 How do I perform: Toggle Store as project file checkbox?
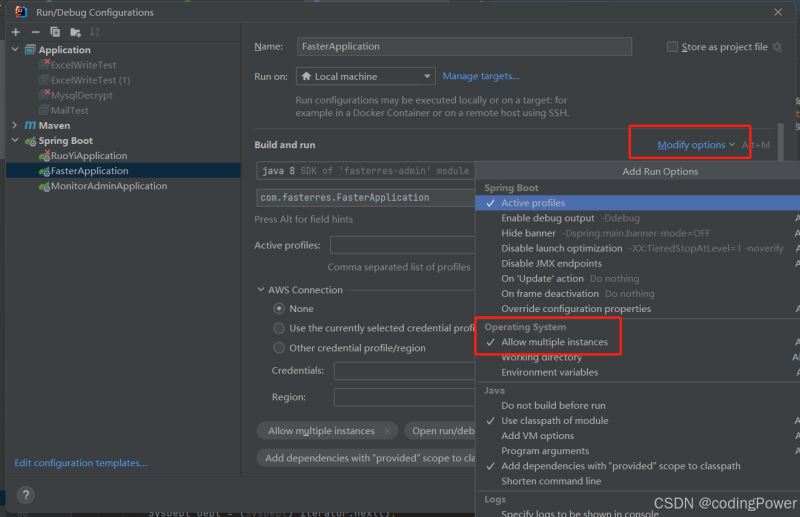(x=672, y=47)
